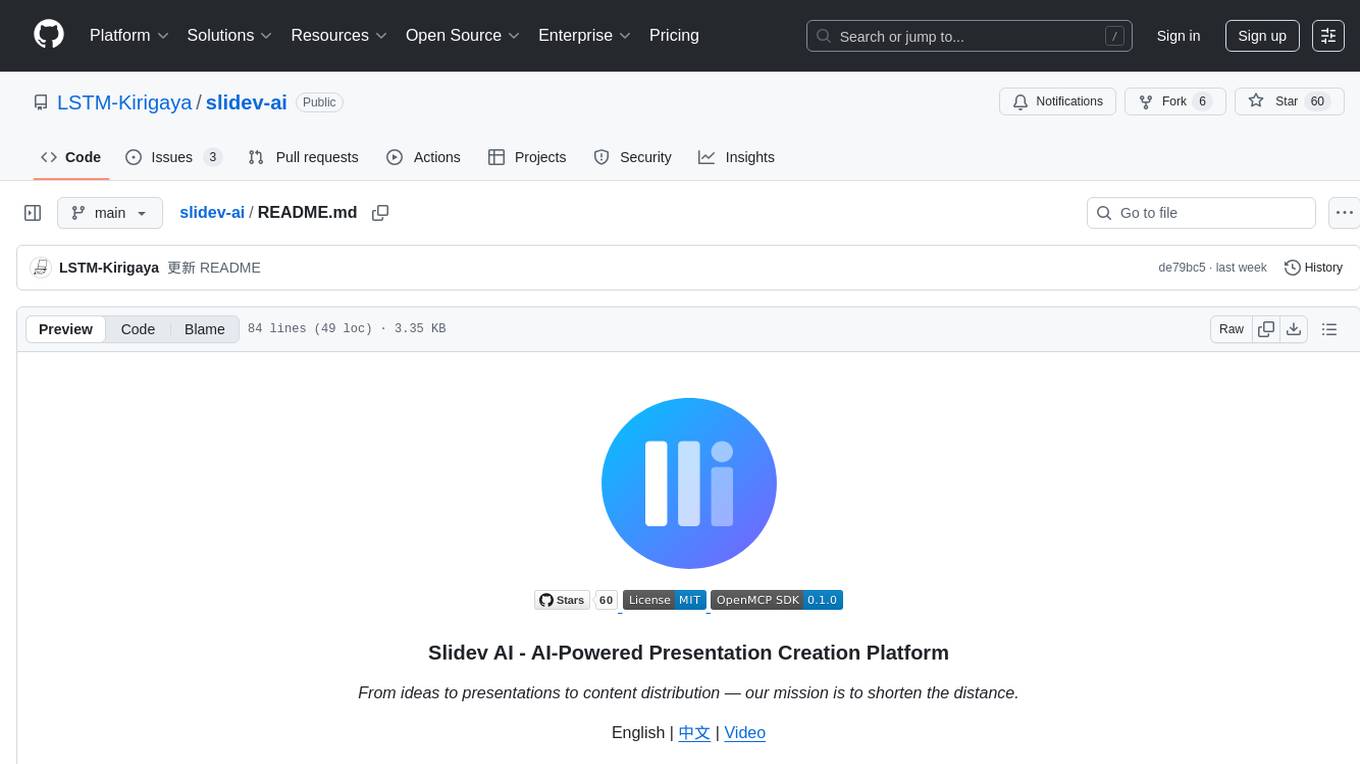The width and height of the screenshot is (1360, 764).
Task: Open commit de79bc5
Action: (x=1182, y=267)
